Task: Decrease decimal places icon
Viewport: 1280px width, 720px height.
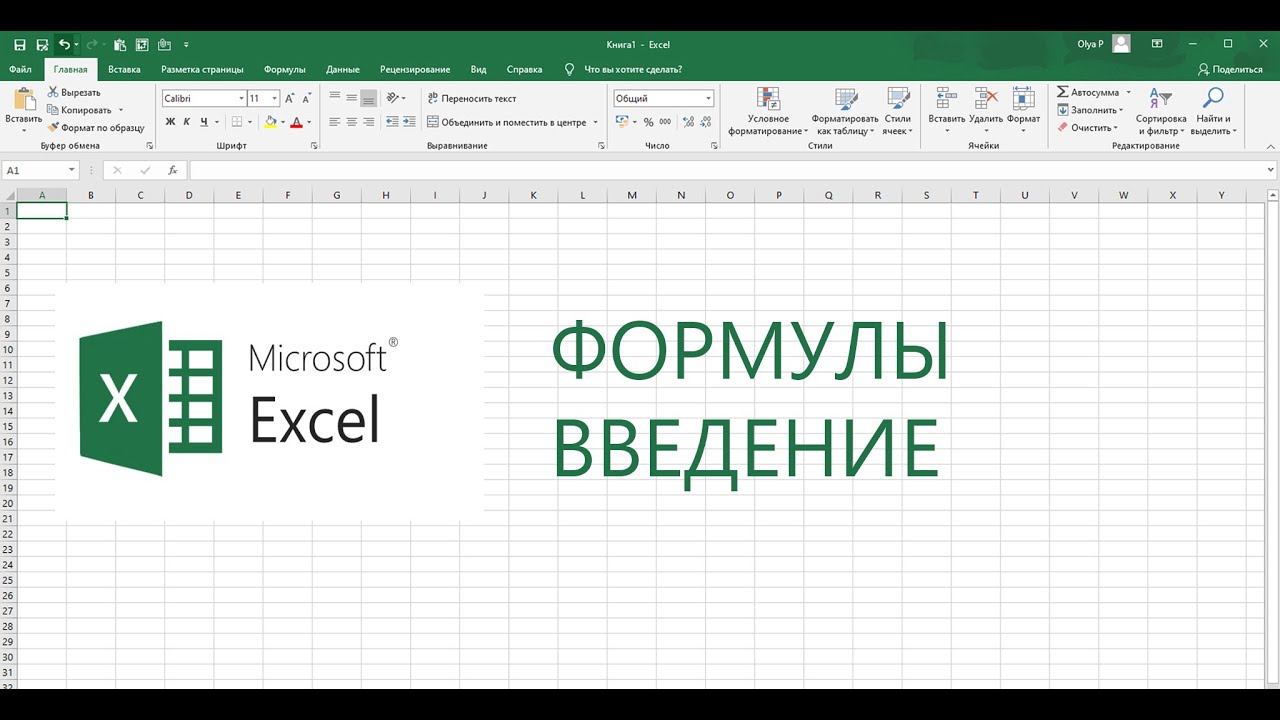Action: 706,122
